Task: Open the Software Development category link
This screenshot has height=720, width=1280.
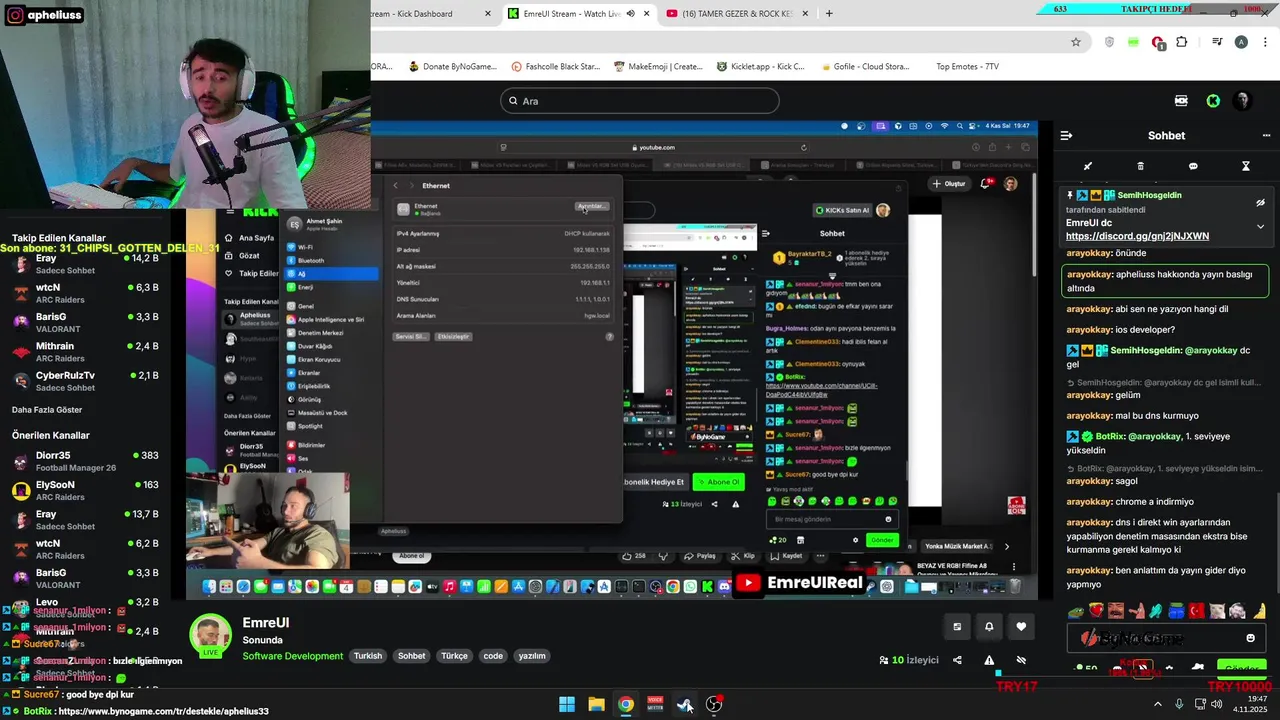Action: click(292, 656)
